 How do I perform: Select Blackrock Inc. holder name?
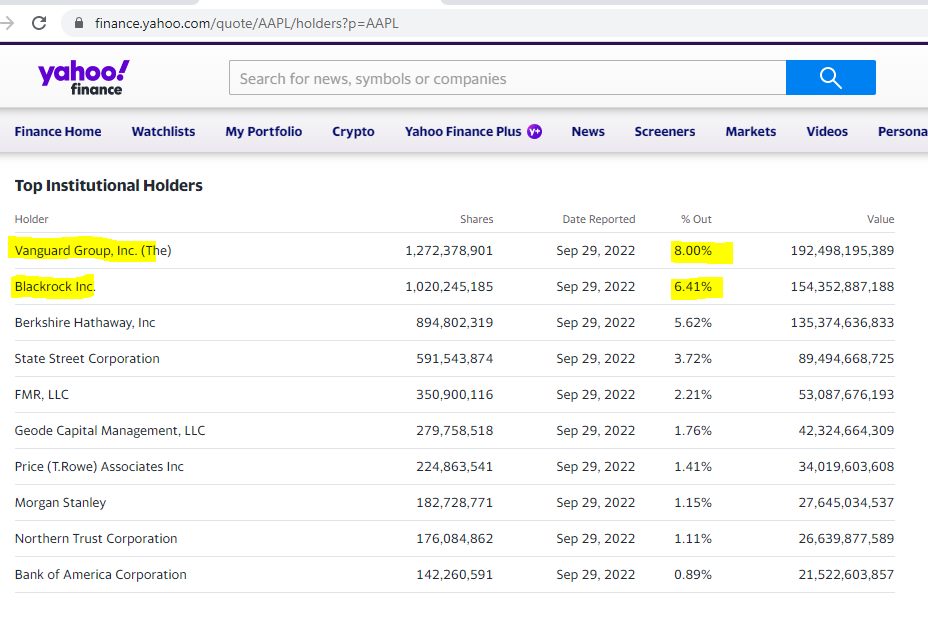55,287
